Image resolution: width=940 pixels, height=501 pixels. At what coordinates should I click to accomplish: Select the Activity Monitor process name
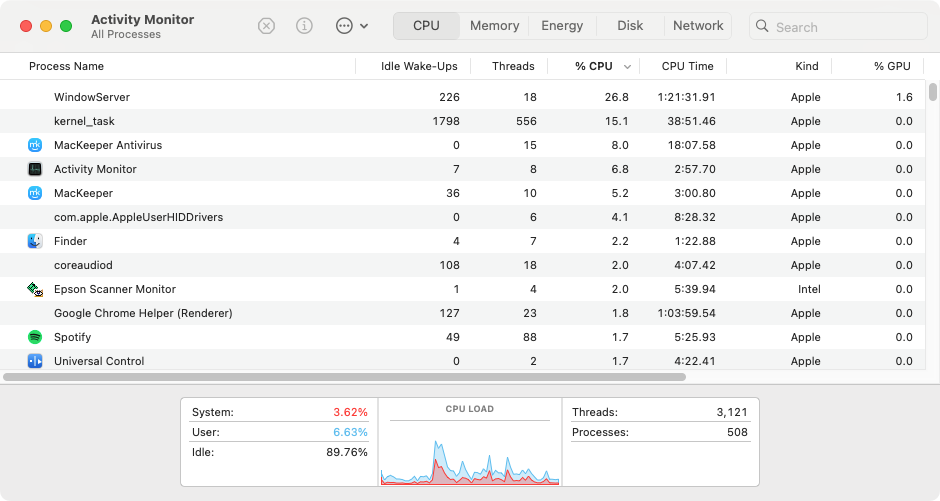95,169
